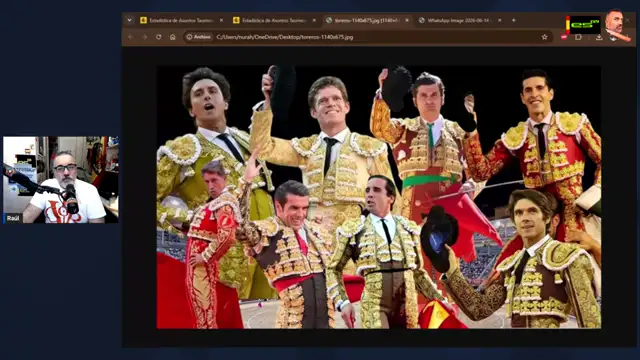640x360 pixels.
Task: Switch to second Estadística de Asuntos Taurinos tab
Action: coord(275,20)
